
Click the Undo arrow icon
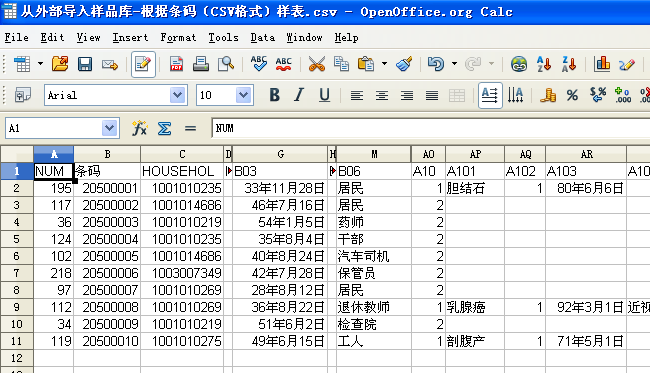[x=436, y=64]
